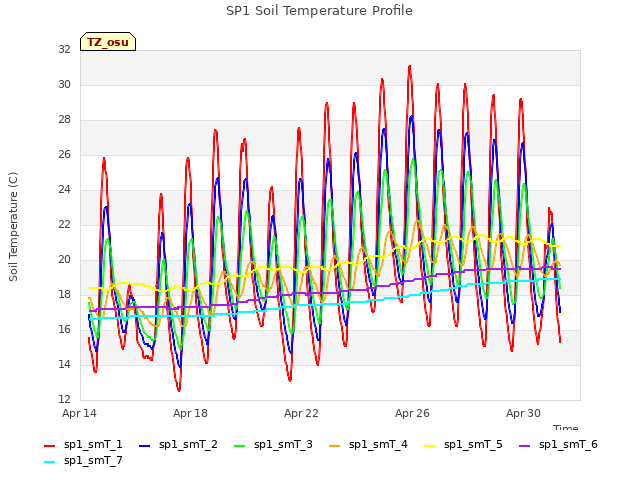640x480 pixels.
Task: Toggle the sp1_smT_7 legend entry
Action: click(x=83, y=460)
